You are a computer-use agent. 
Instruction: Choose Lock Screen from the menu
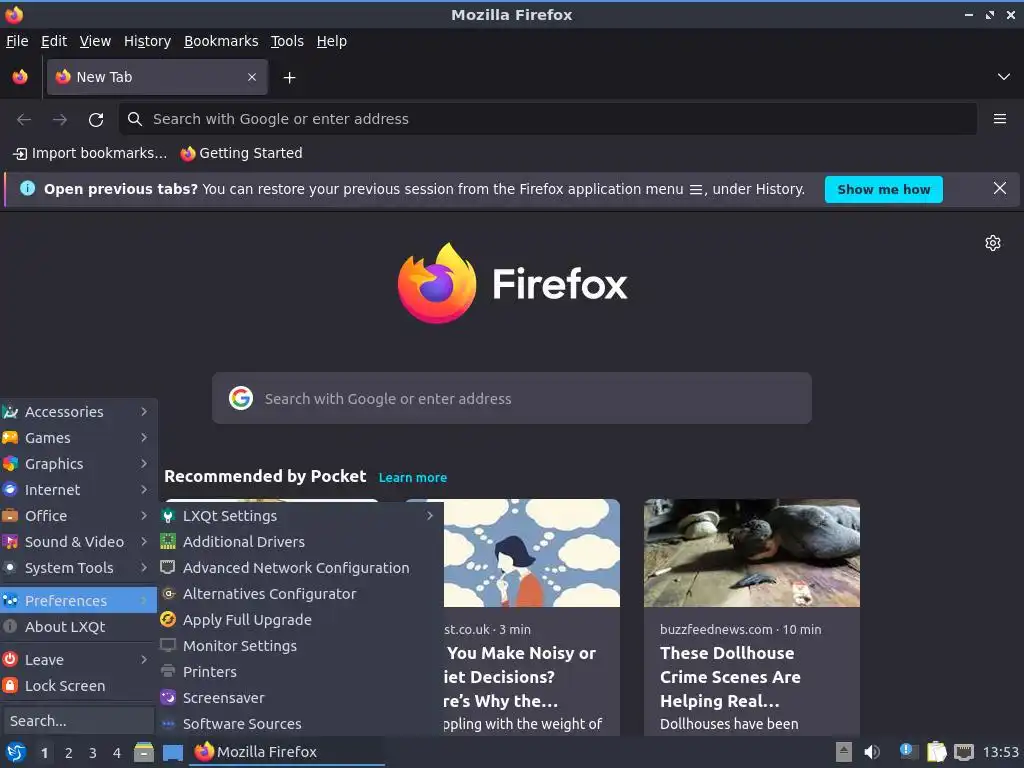[x=78, y=686]
